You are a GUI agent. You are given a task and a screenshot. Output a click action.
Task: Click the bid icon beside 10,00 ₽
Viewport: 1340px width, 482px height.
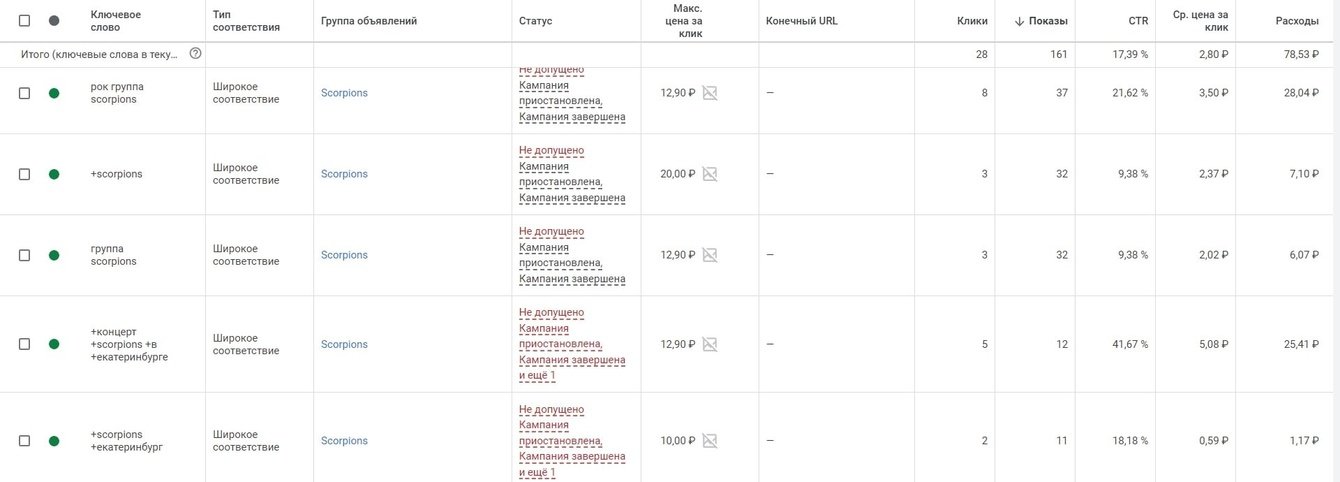pos(710,441)
